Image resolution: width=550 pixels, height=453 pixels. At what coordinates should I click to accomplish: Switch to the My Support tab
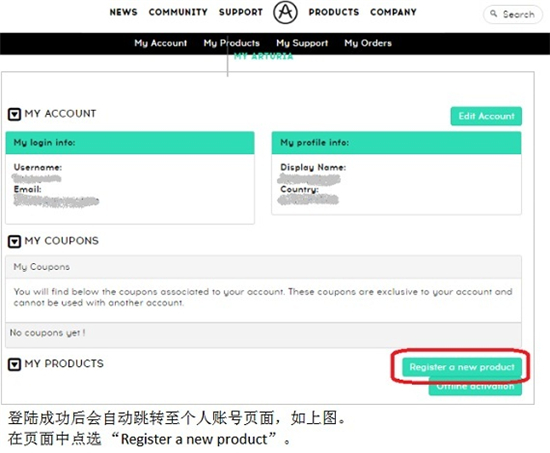pyautogui.click(x=302, y=43)
